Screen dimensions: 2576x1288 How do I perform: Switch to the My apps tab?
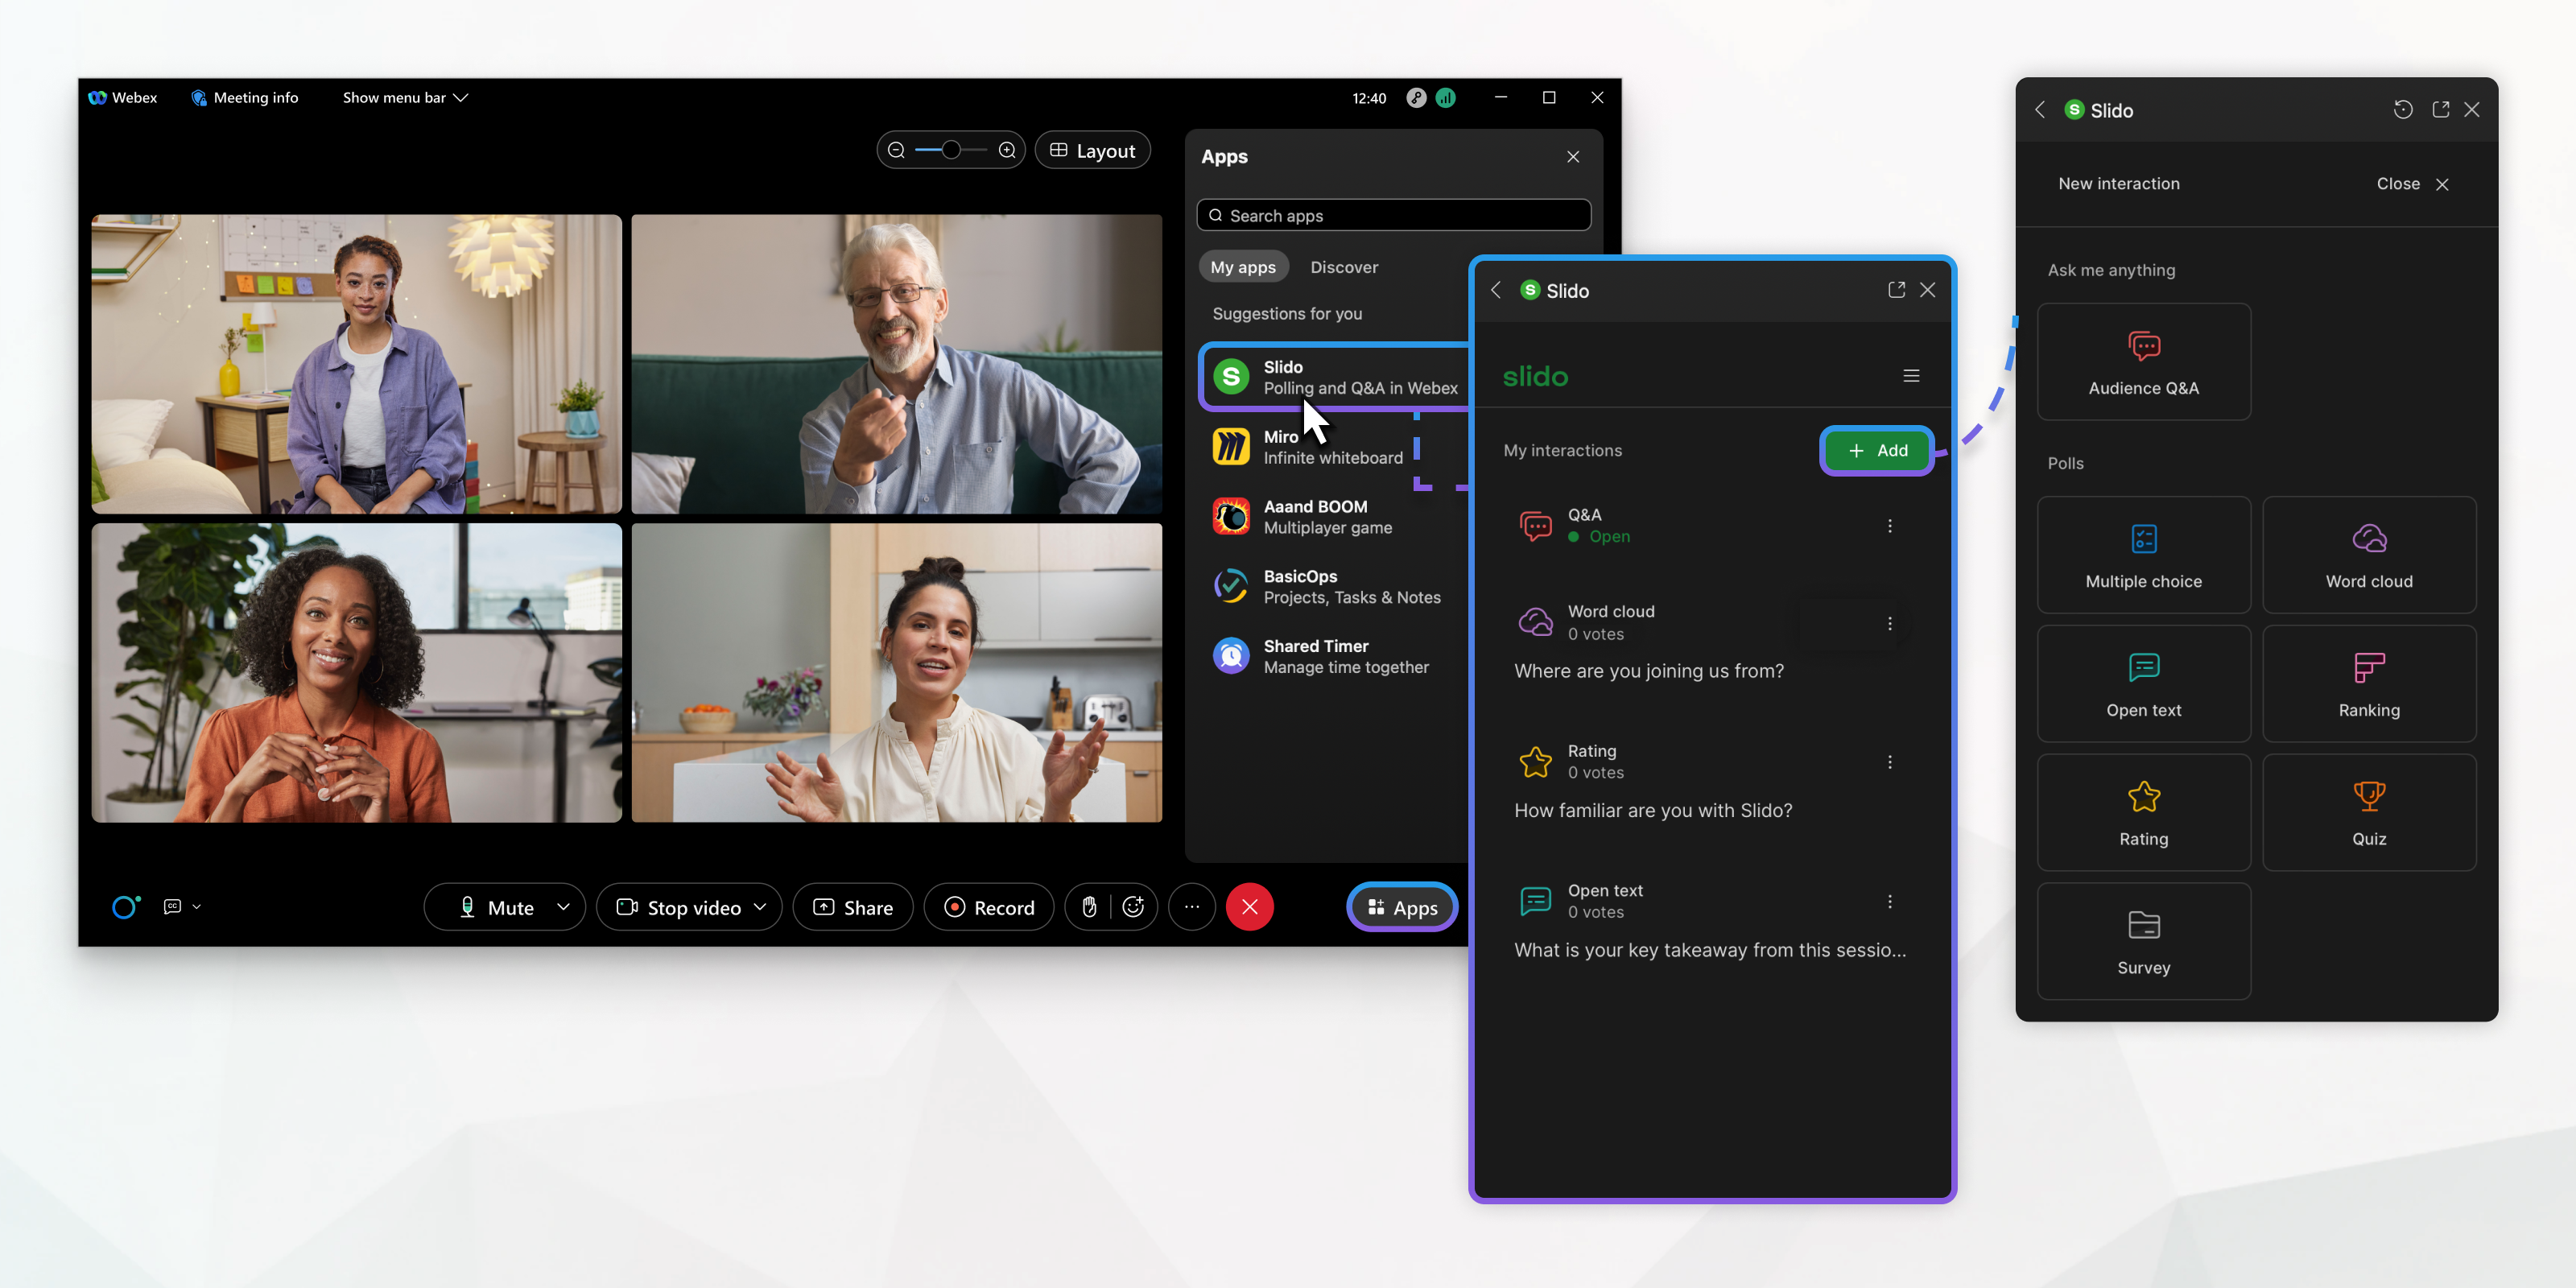1243,267
